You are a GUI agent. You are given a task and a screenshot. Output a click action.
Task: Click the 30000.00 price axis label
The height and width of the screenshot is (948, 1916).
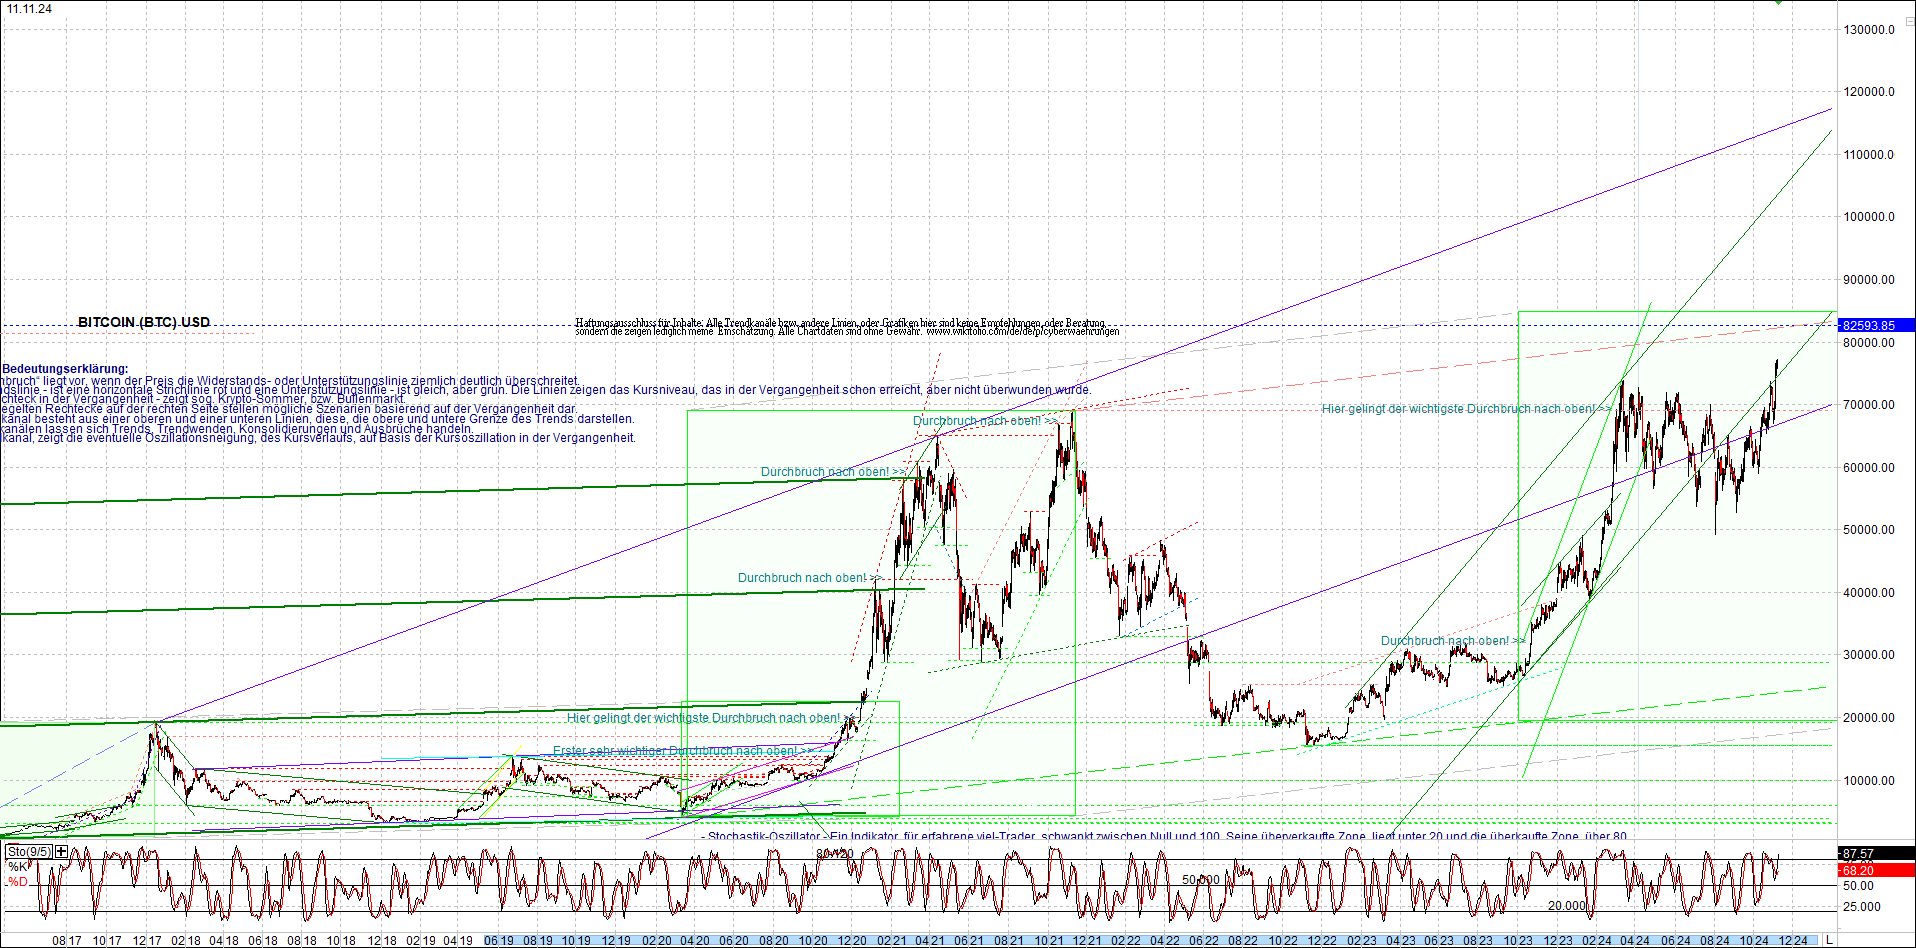[1869, 655]
